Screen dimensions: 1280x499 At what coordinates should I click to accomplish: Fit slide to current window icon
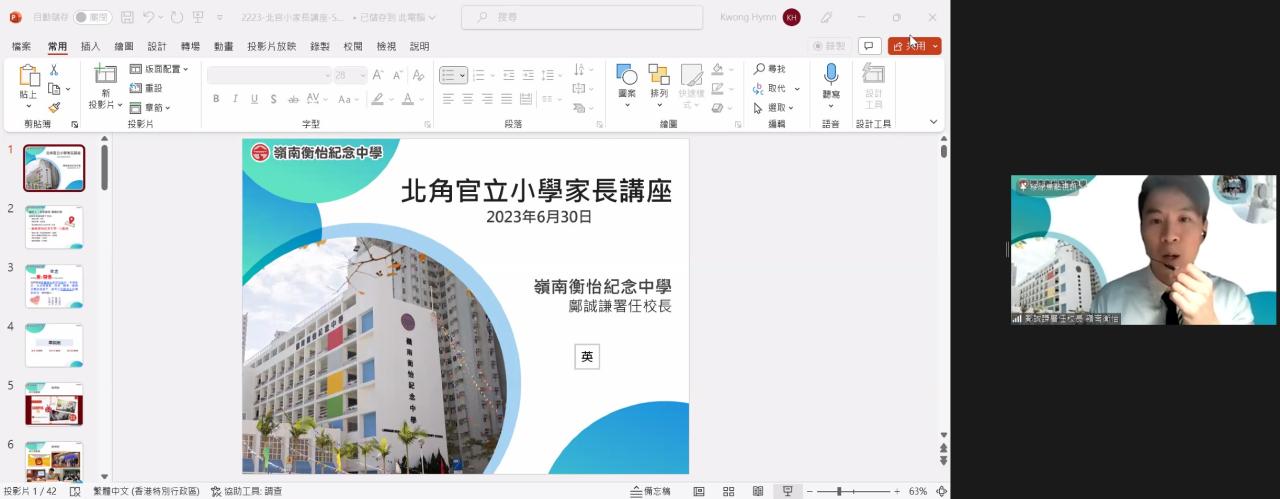pyautogui.click(x=940, y=491)
